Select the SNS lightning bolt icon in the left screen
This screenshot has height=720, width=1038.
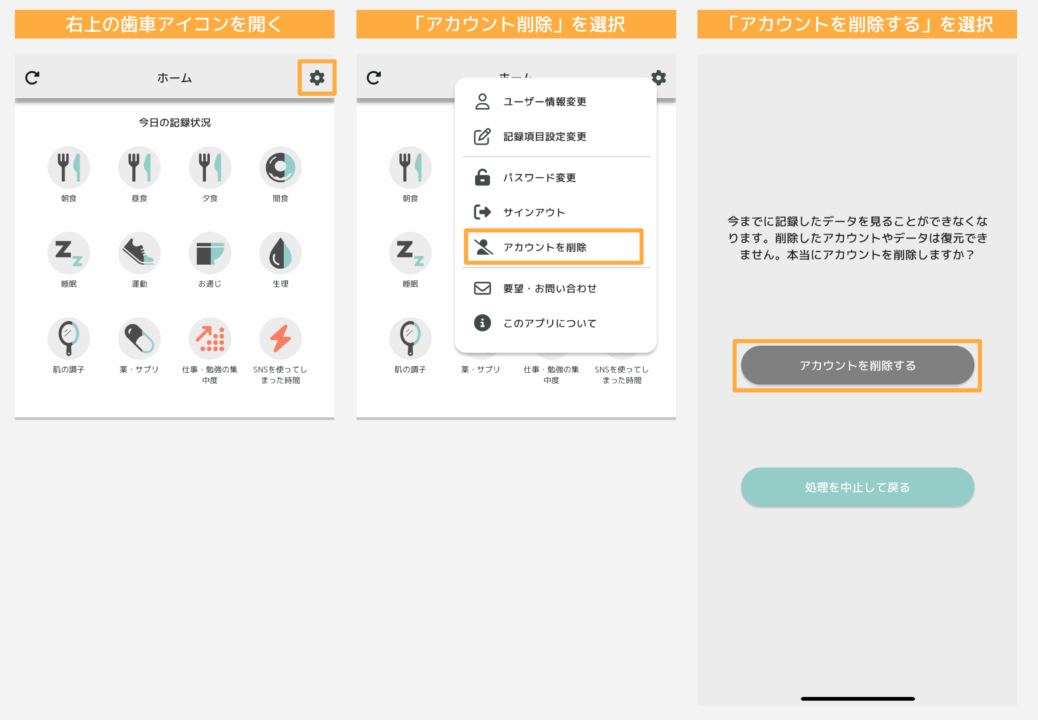280,339
